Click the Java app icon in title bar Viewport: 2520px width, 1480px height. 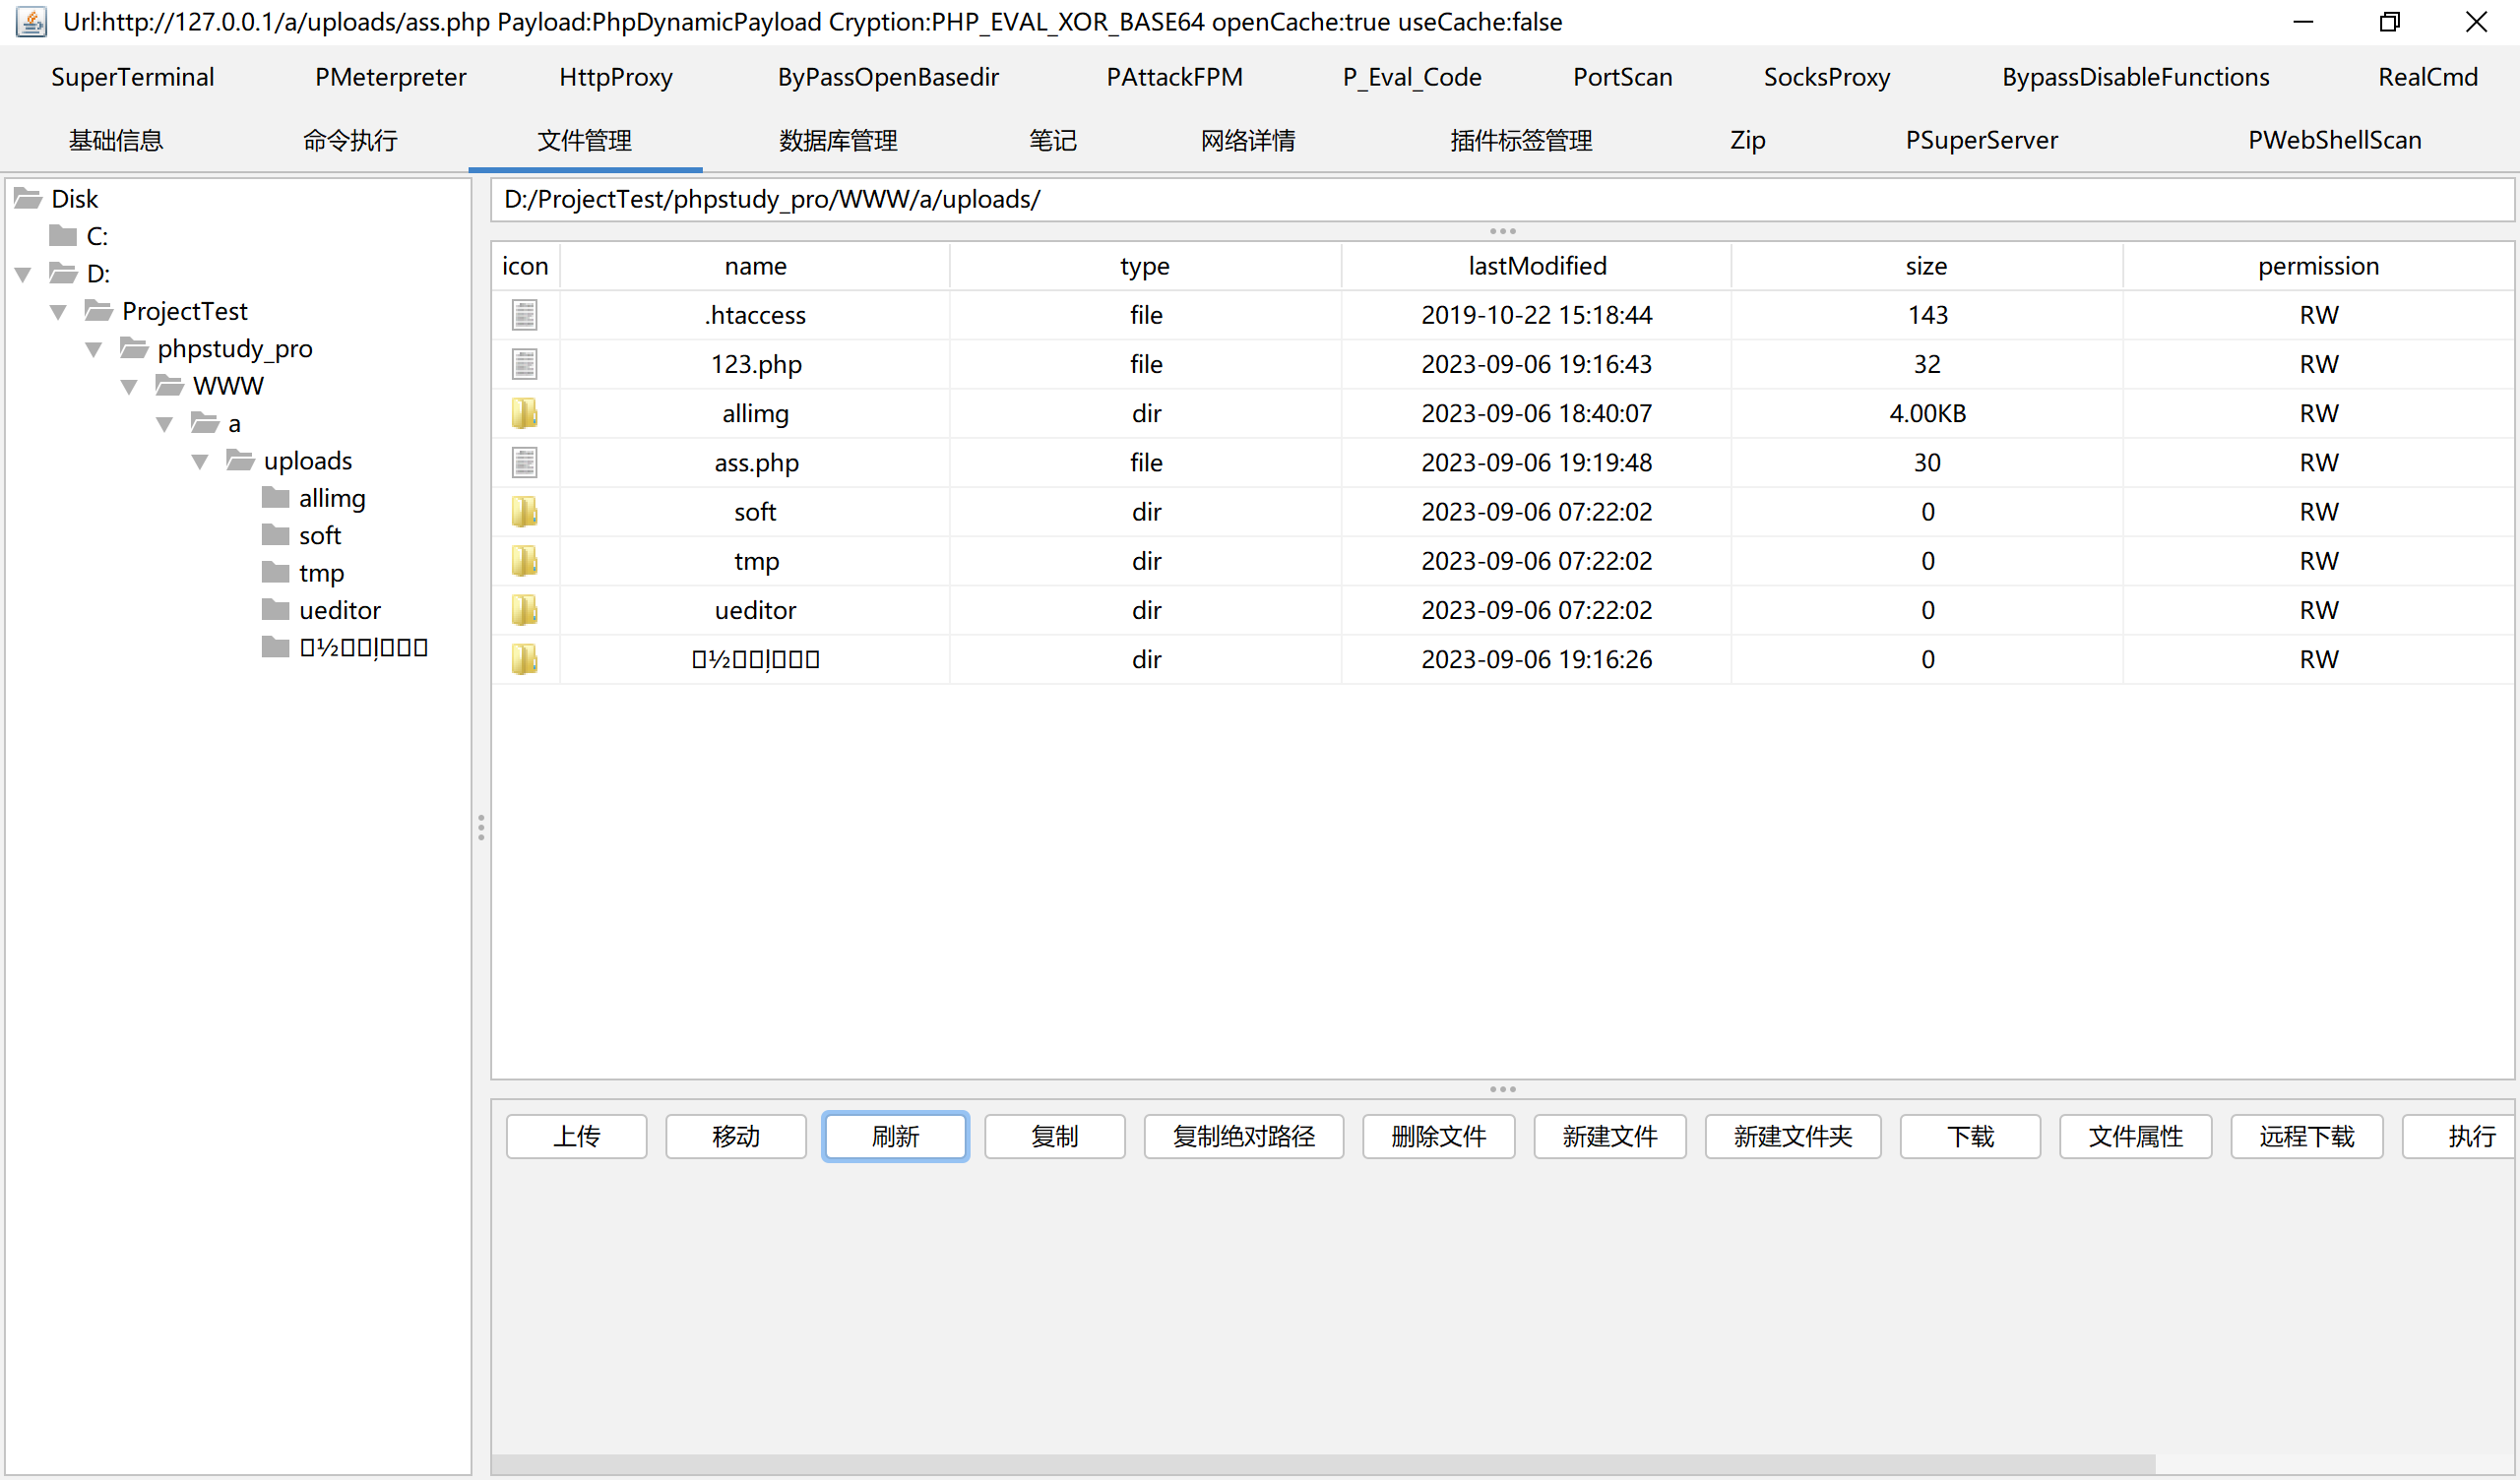point(32,22)
